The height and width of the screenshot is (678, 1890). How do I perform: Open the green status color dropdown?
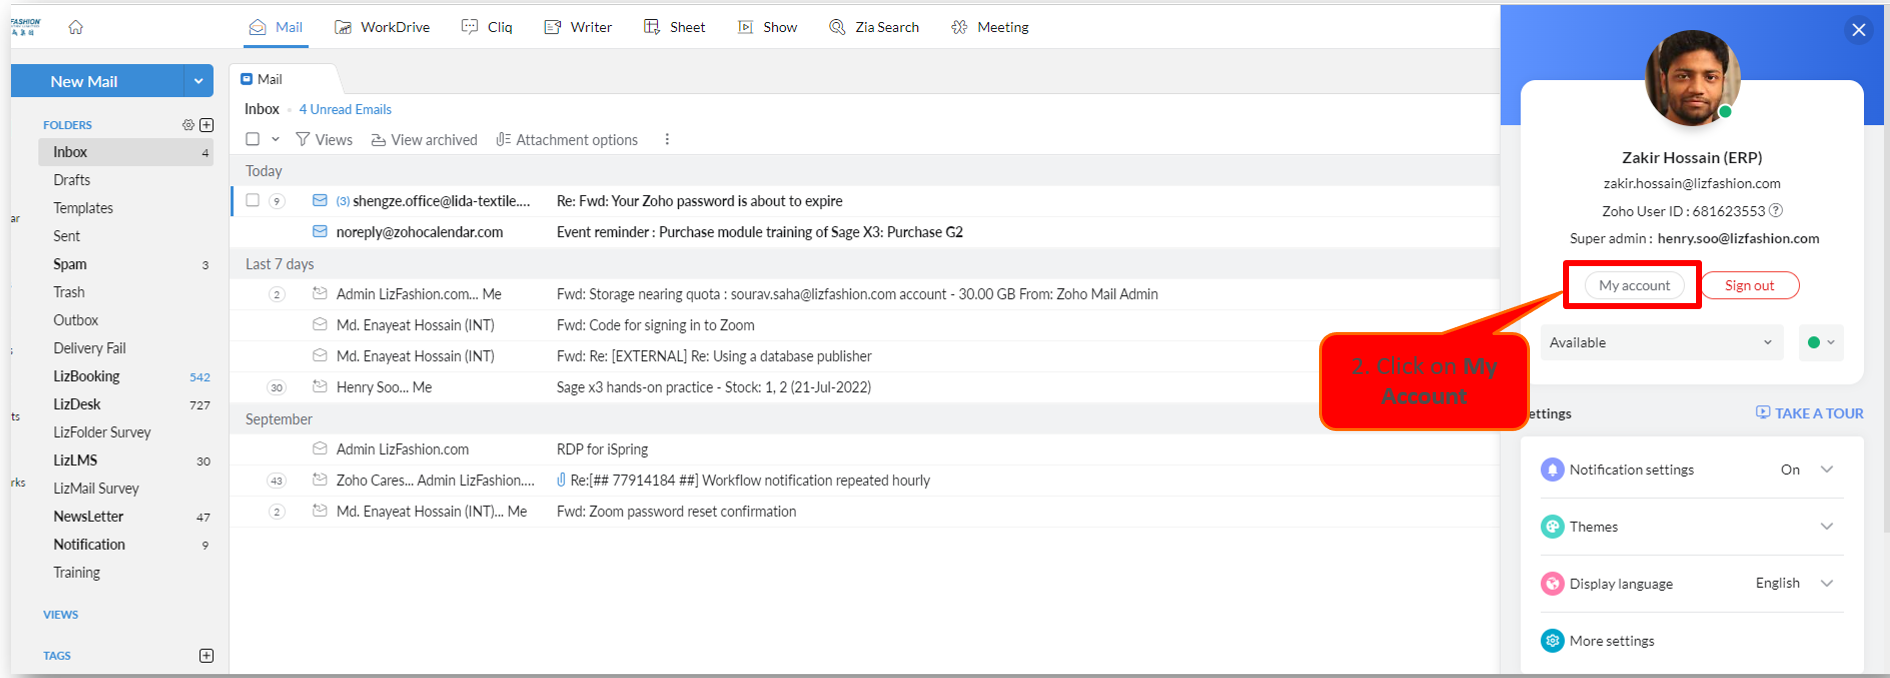[x=1821, y=342]
